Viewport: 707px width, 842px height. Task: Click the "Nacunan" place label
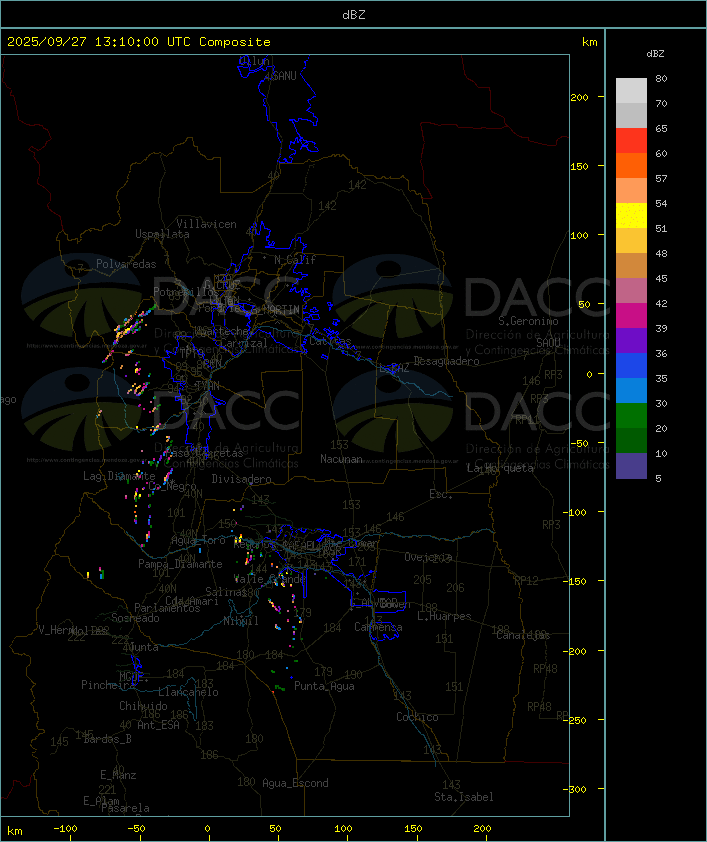[x=341, y=459]
